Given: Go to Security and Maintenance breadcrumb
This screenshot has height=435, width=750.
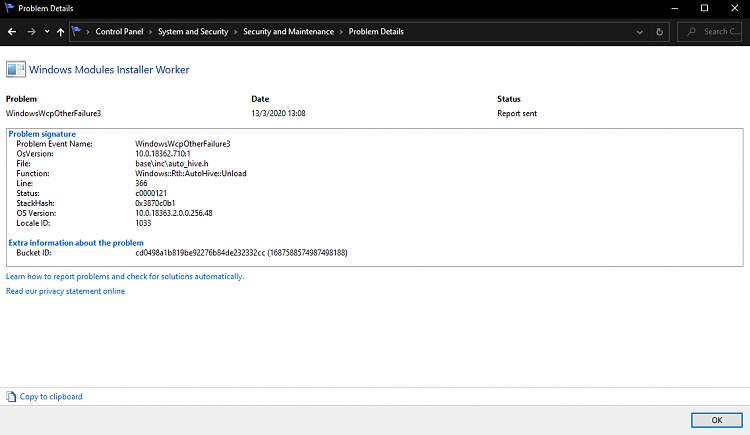Looking at the screenshot, I should [x=289, y=31].
